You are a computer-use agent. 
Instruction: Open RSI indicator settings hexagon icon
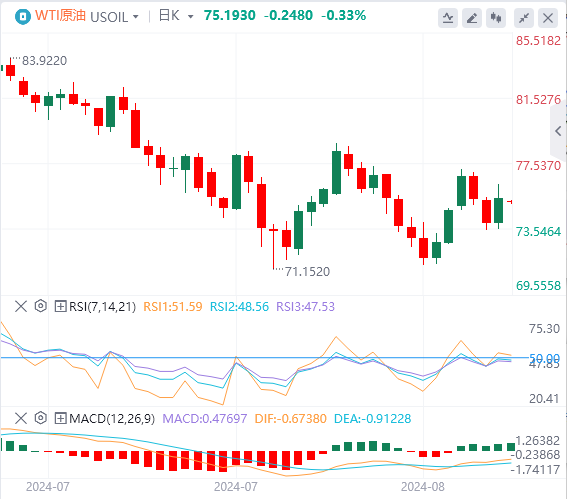(41, 306)
